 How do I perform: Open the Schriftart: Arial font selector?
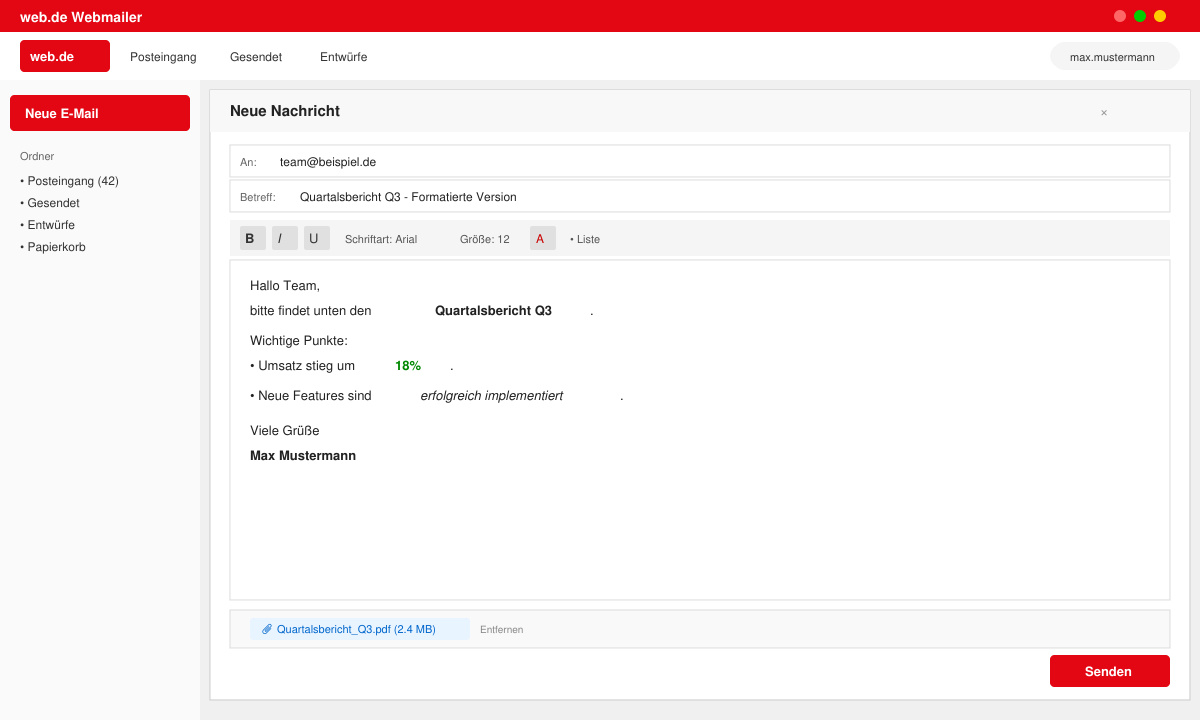381,239
